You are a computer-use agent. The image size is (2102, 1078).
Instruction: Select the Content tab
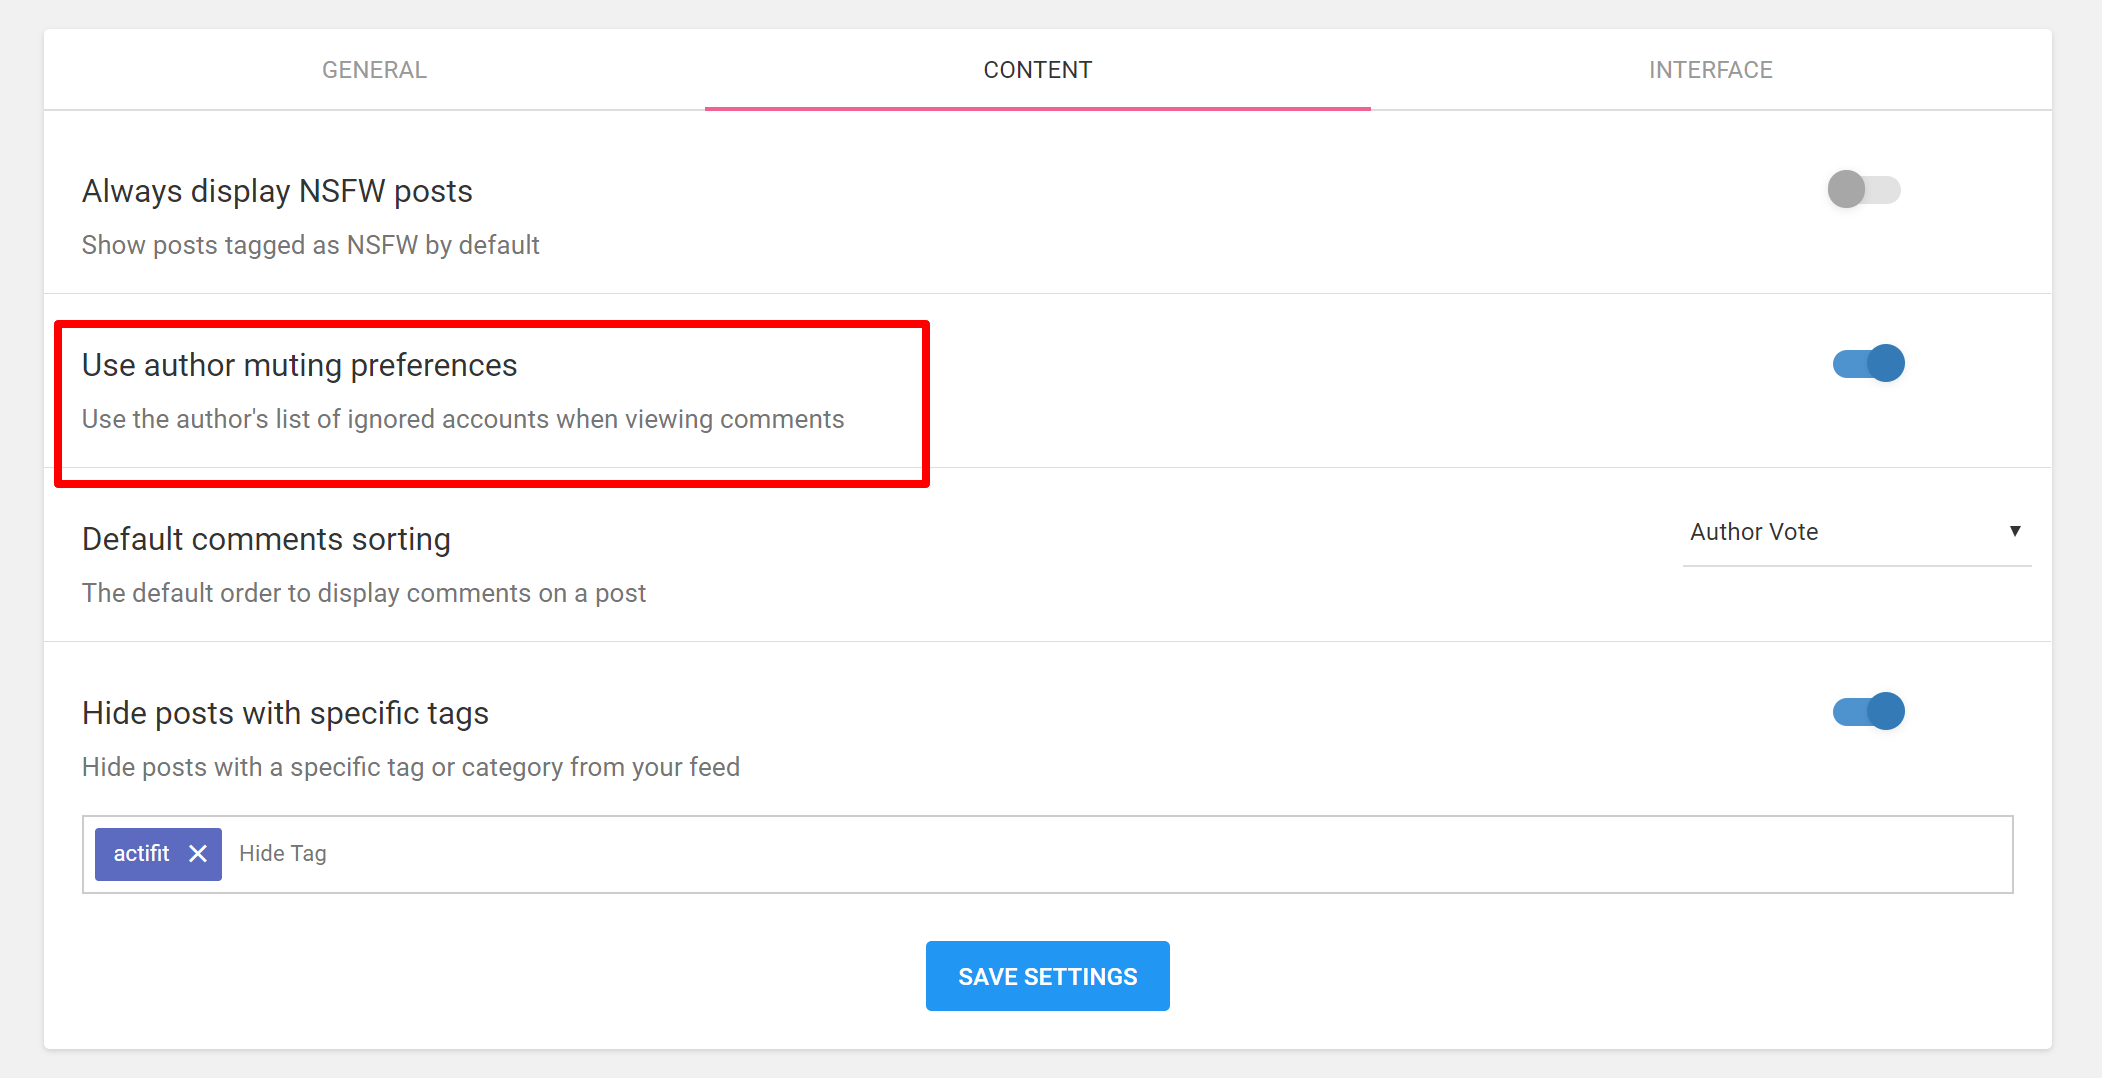1037,70
